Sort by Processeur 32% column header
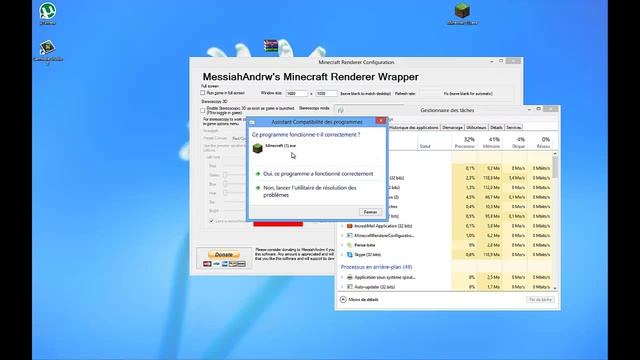Image resolution: width=640 pixels, height=360 pixels. click(464, 142)
